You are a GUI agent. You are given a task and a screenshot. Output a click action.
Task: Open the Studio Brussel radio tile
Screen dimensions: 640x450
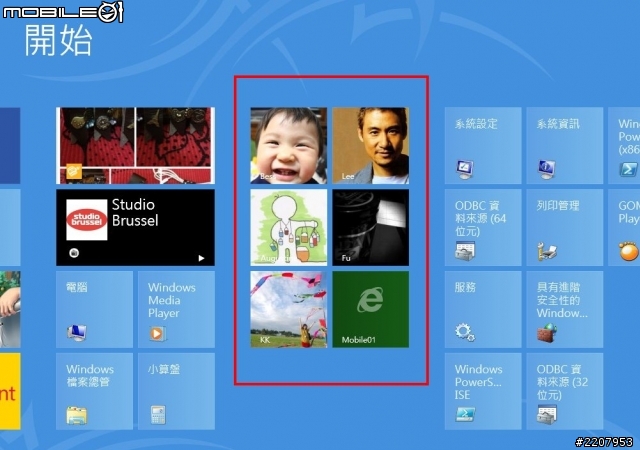(x=136, y=227)
